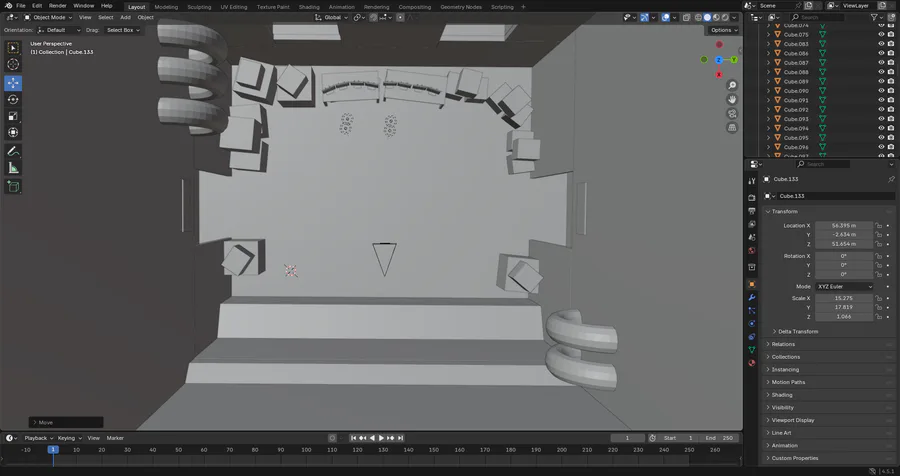This screenshot has height=476, width=900.
Task: Open the Edit menu
Action: pos(37,6)
